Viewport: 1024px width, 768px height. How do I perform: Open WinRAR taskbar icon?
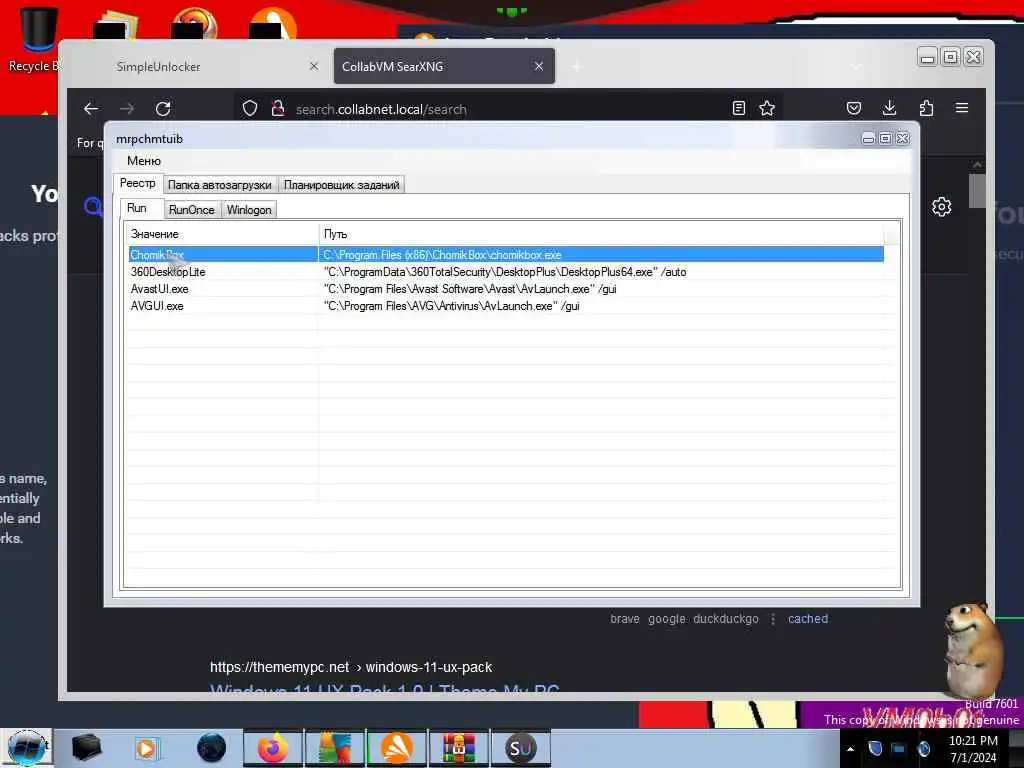click(458, 748)
